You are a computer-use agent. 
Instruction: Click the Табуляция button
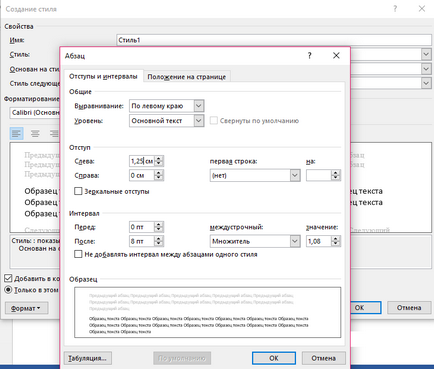pyautogui.click(x=88, y=358)
